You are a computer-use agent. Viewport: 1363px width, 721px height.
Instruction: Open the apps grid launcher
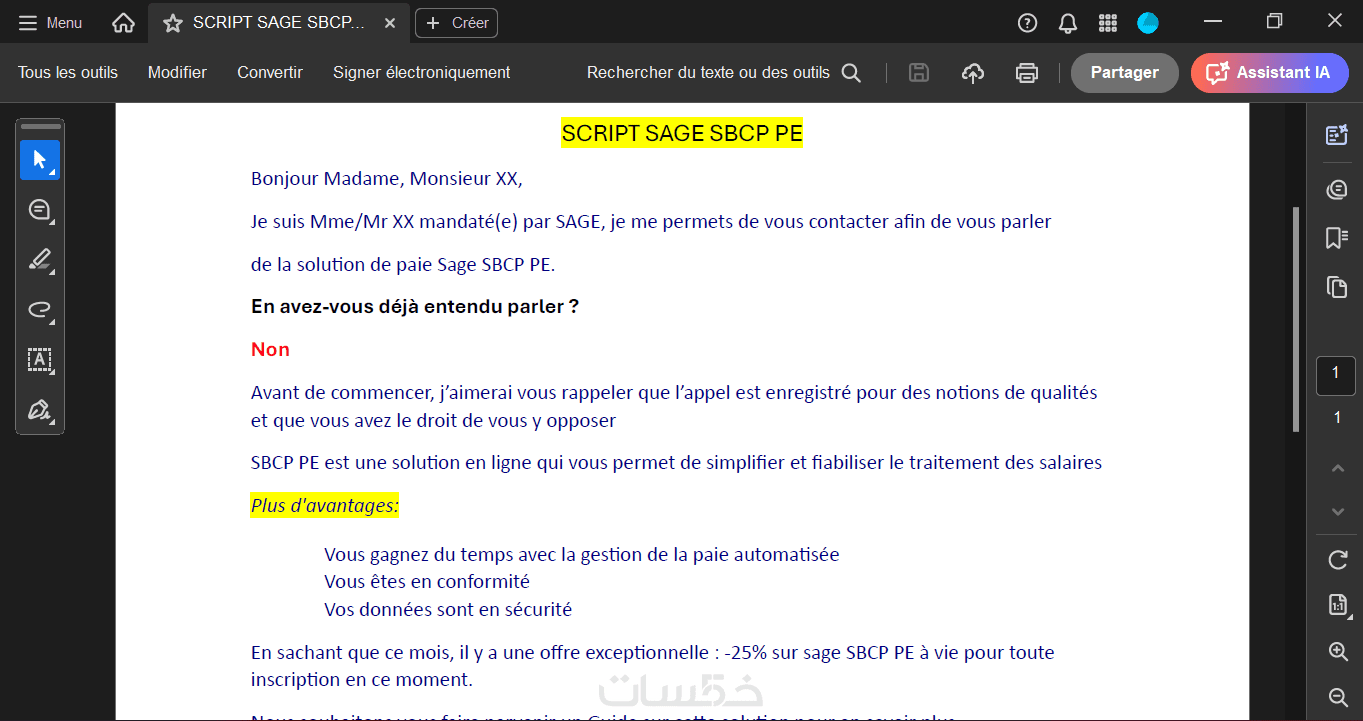pyautogui.click(x=1108, y=23)
